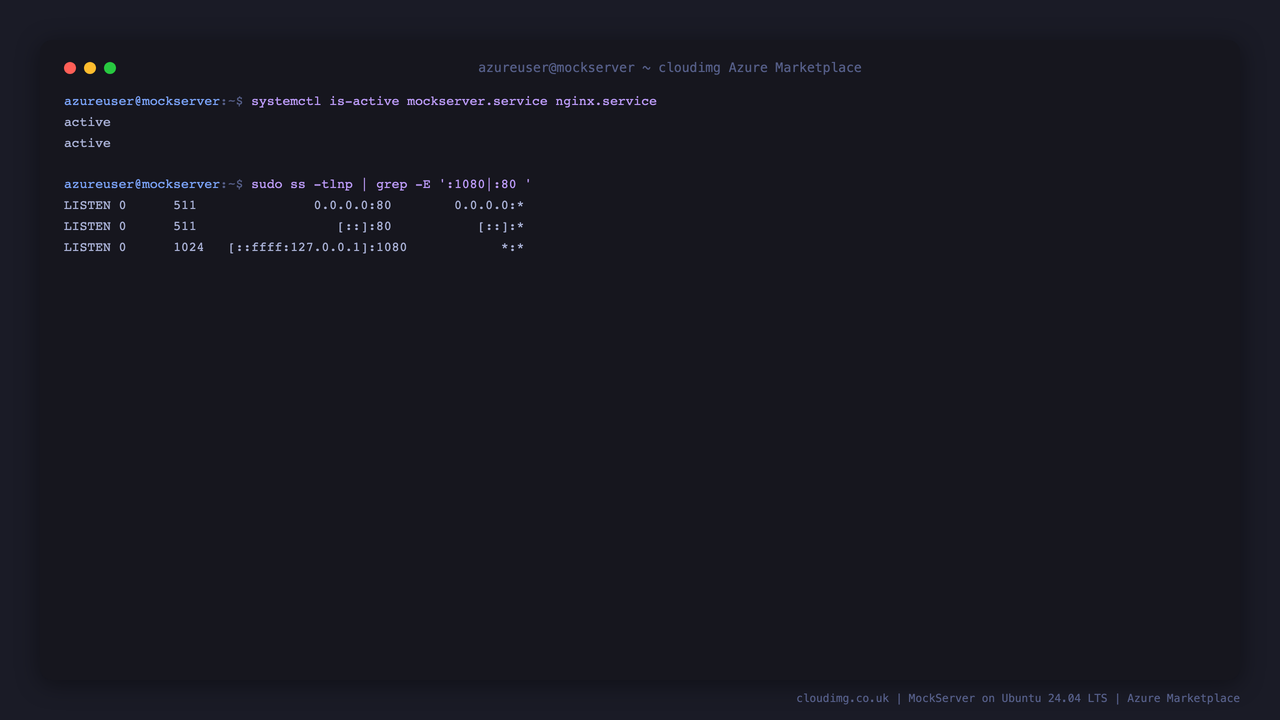Image resolution: width=1280 pixels, height=720 pixels.
Task: Click the '511' value in the [::]:80 row
Action: click(184, 226)
